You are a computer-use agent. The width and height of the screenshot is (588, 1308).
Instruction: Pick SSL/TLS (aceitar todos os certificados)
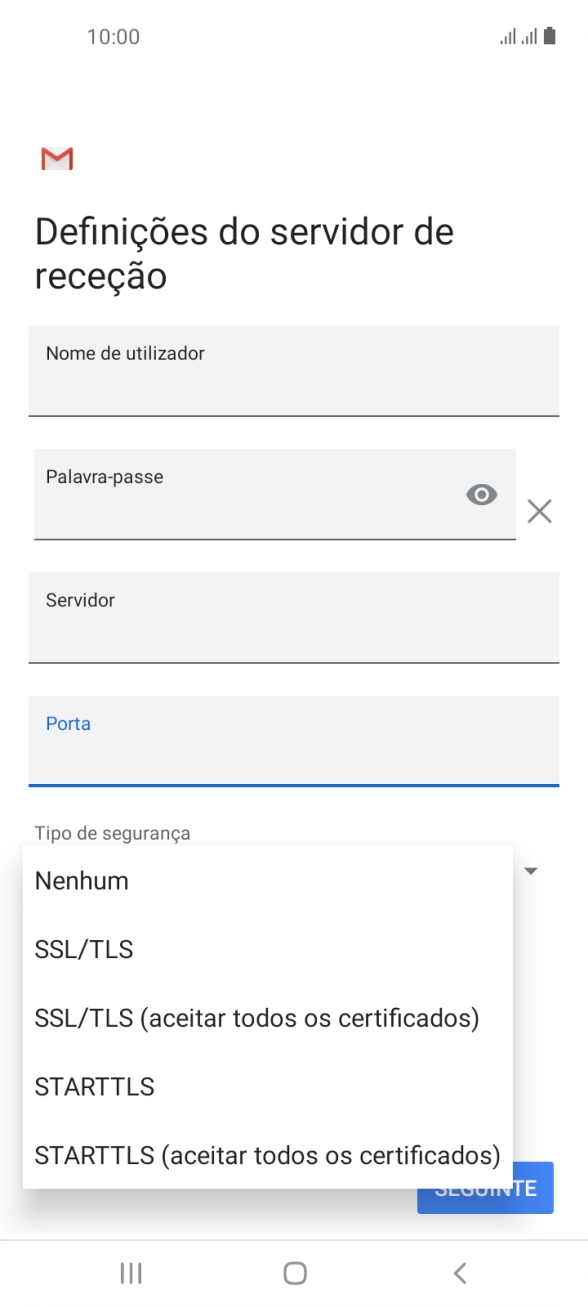(257, 1018)
